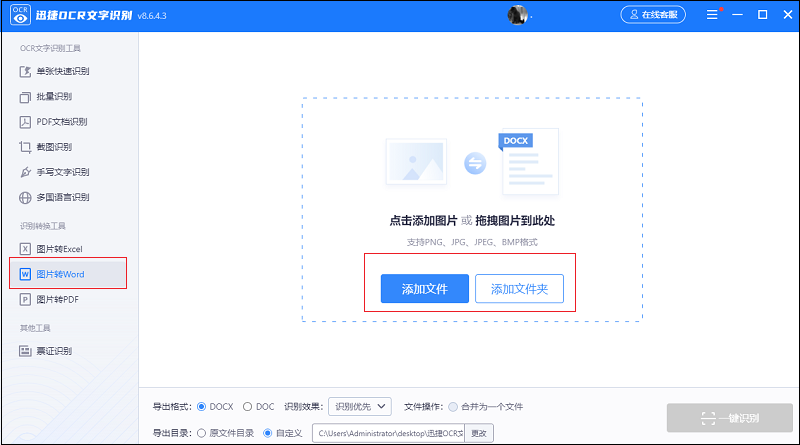Select the 图片转Word icon
Viewport: 800px width, 445px height.
click(25, 274)
